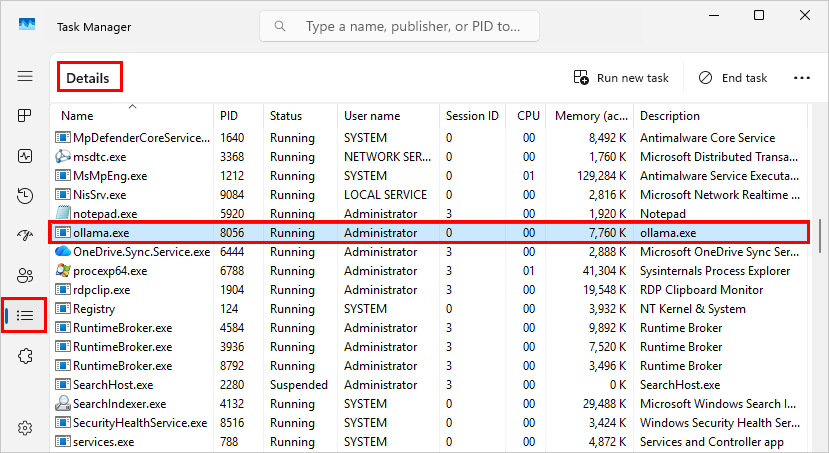Open the Processes page in sidebar
The height and width of the screenshot is (453, 829).
(x=25, y=116)
